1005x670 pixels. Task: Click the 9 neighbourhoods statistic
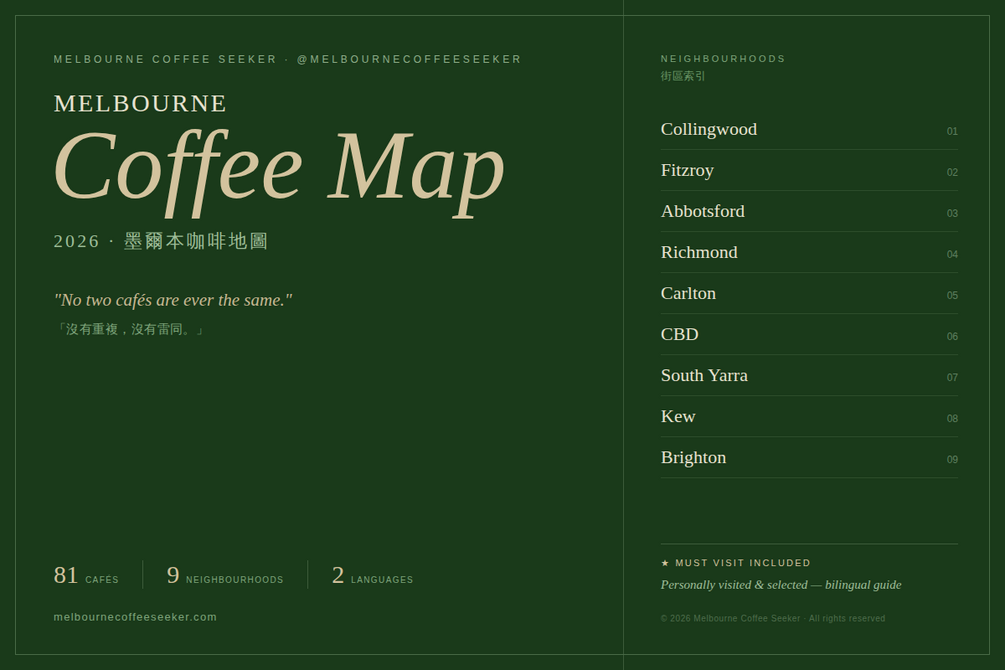pyautogui.click(x=225, y=575)
